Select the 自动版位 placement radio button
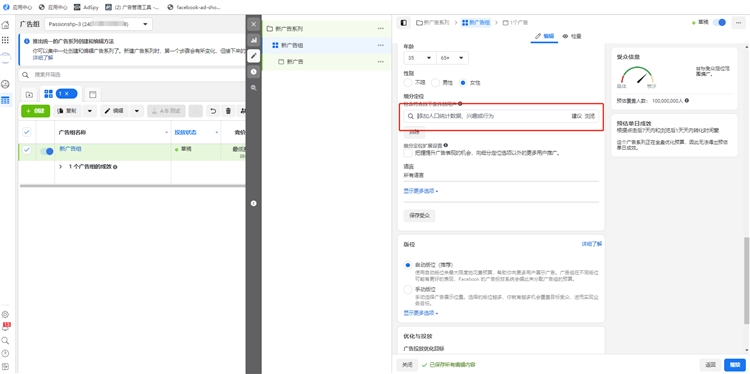The width and height of the screenshot is (750, 374). [408, 264]
